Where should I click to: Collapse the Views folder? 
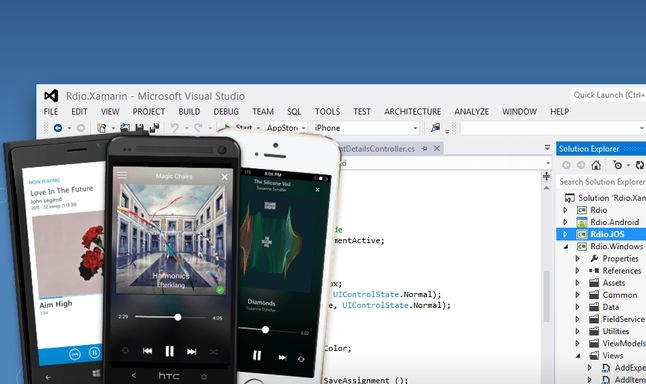pos(578,356)
